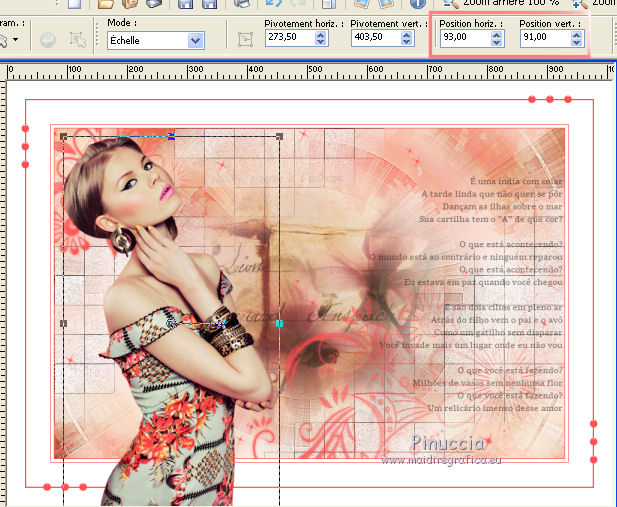Decrease Pivotement horiz. with down arrow

(x=321, y=42)
